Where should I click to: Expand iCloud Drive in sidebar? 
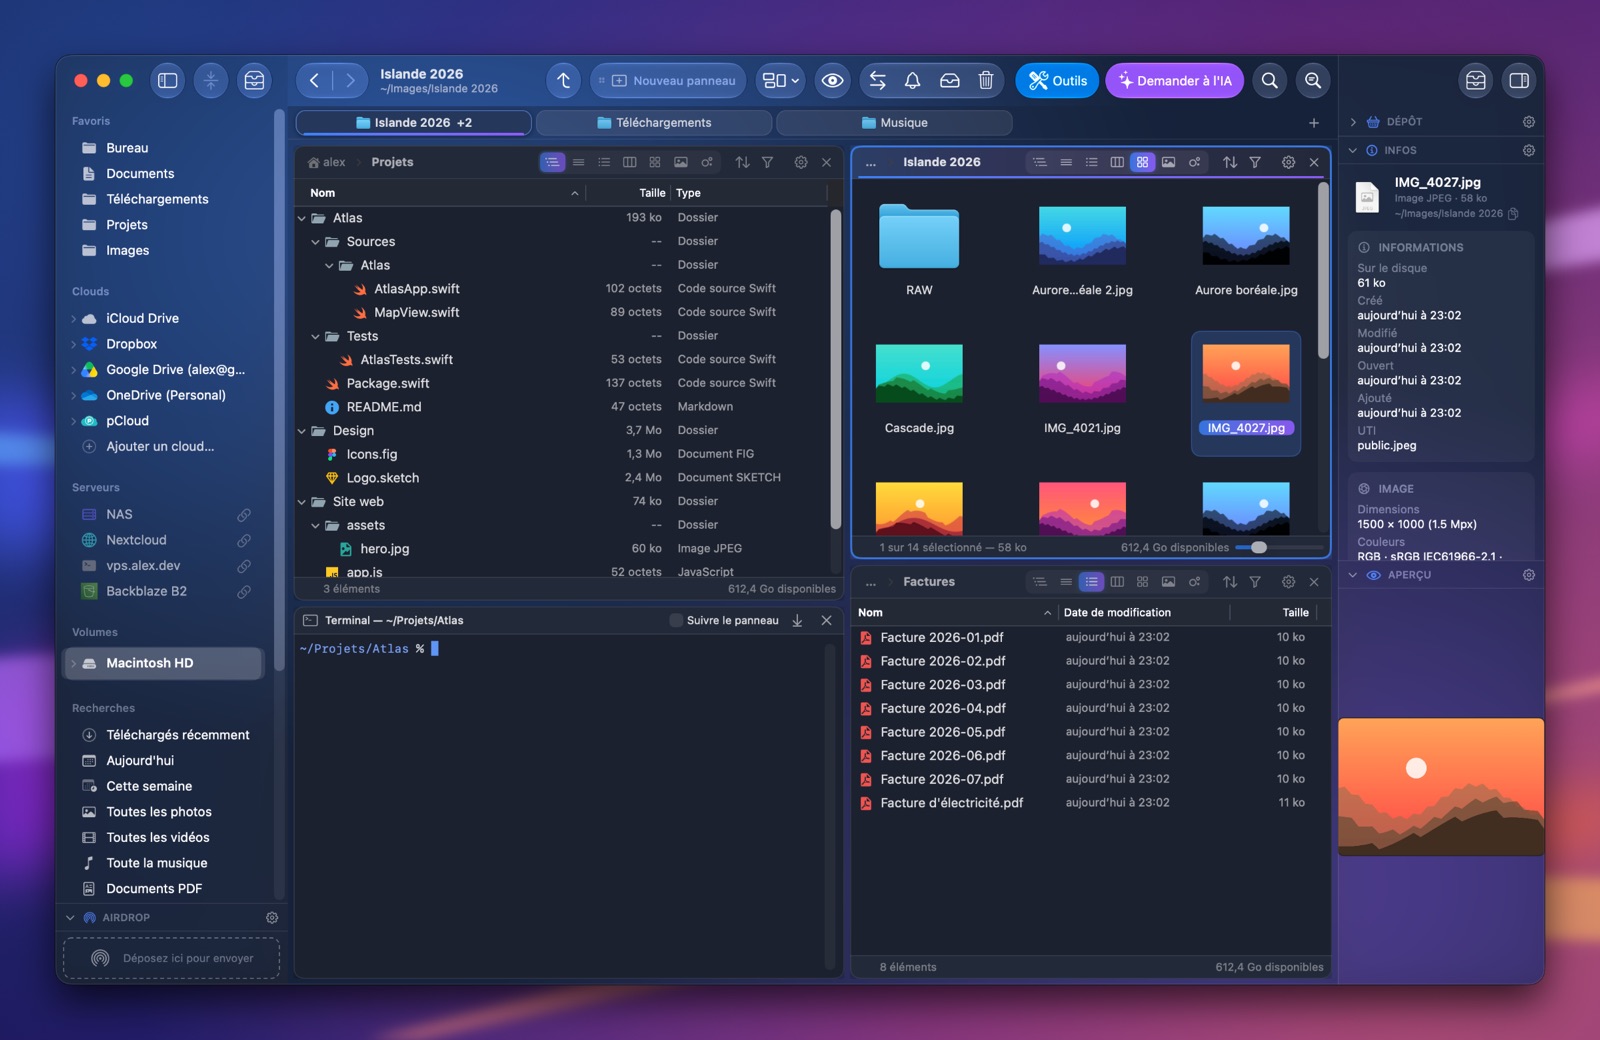73,318
